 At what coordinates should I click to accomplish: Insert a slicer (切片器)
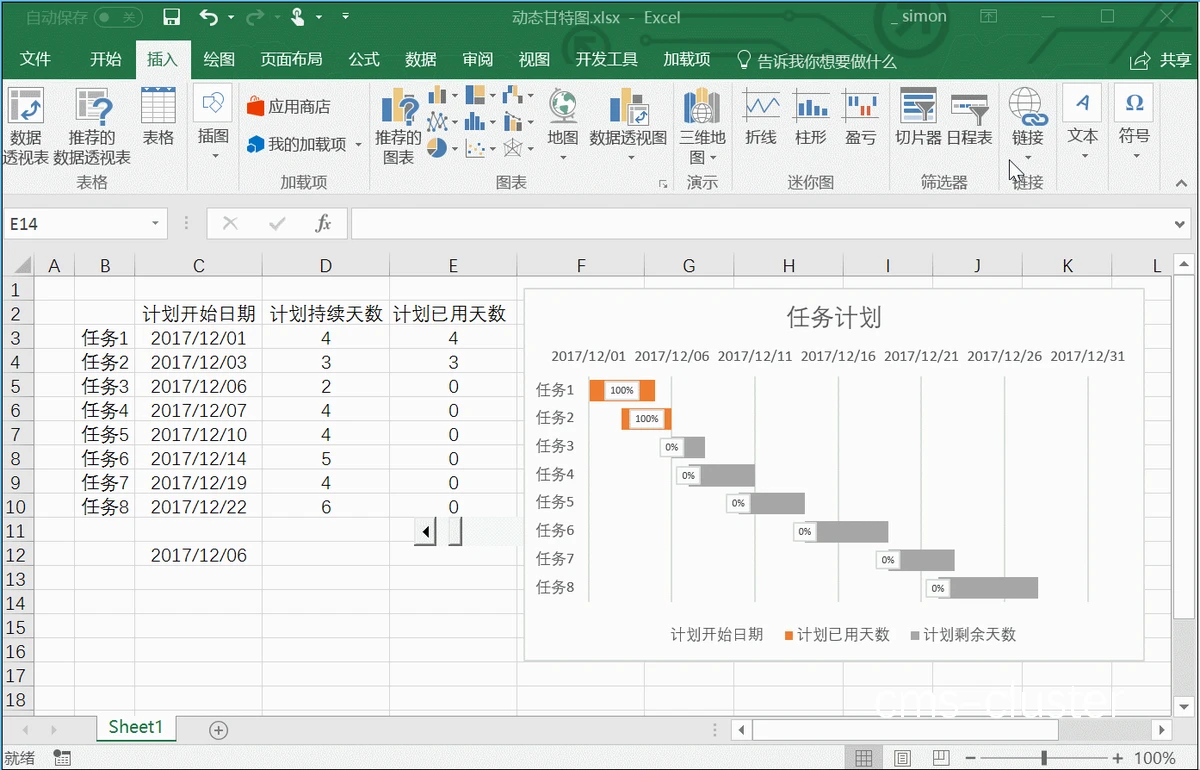918,118
